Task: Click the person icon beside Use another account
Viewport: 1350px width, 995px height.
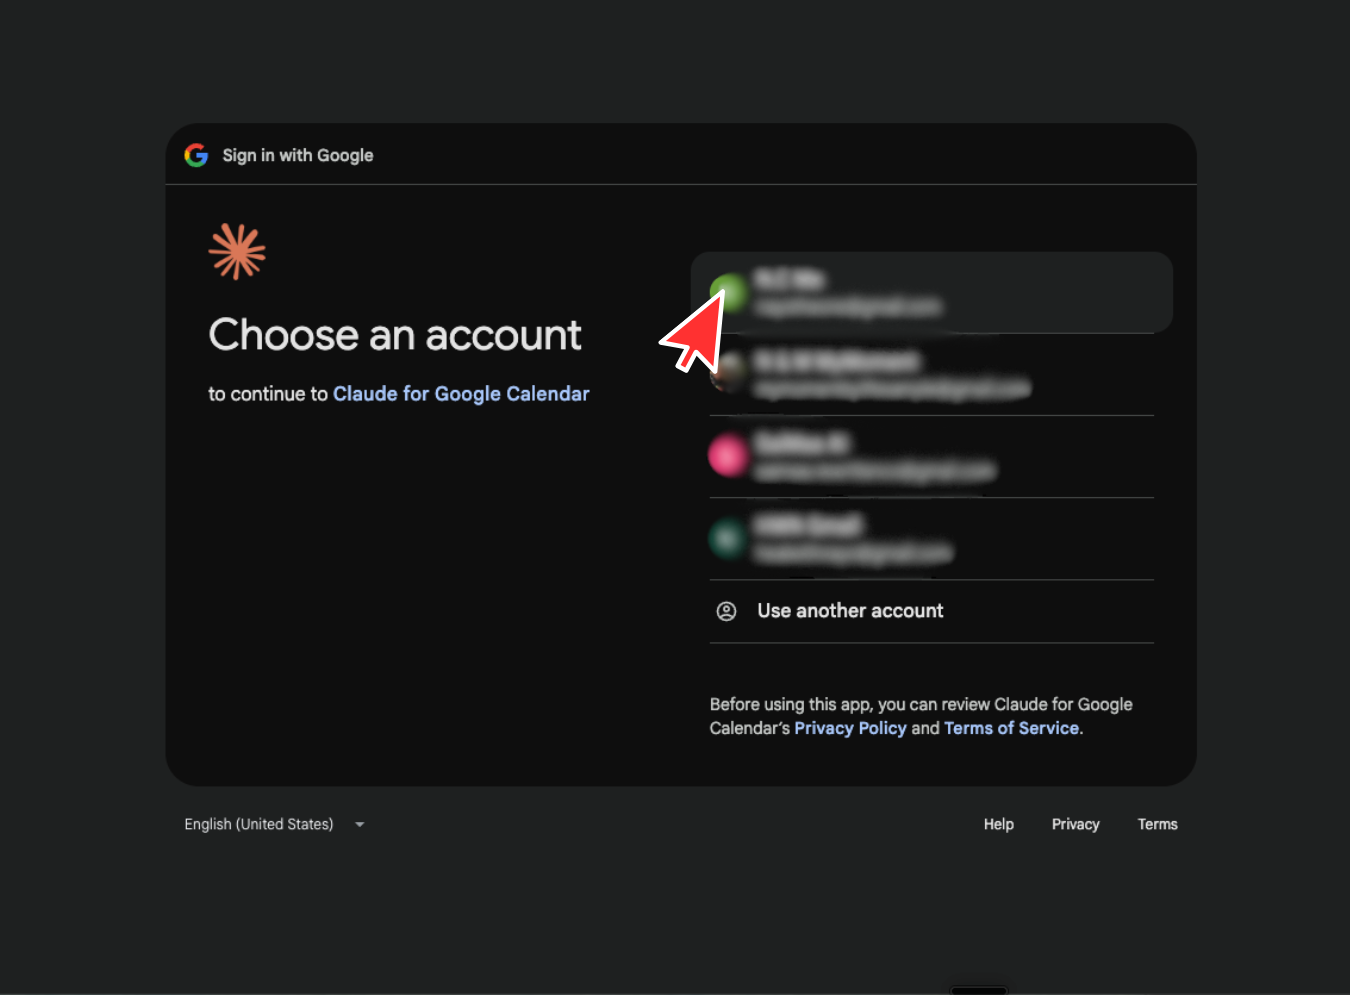Action: [727, 611]
